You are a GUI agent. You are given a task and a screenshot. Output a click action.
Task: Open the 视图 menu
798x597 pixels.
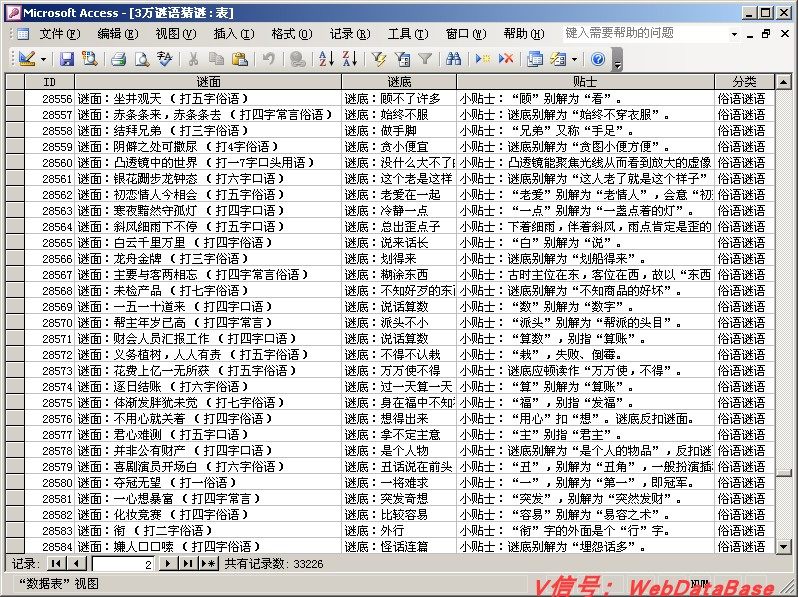176,34
